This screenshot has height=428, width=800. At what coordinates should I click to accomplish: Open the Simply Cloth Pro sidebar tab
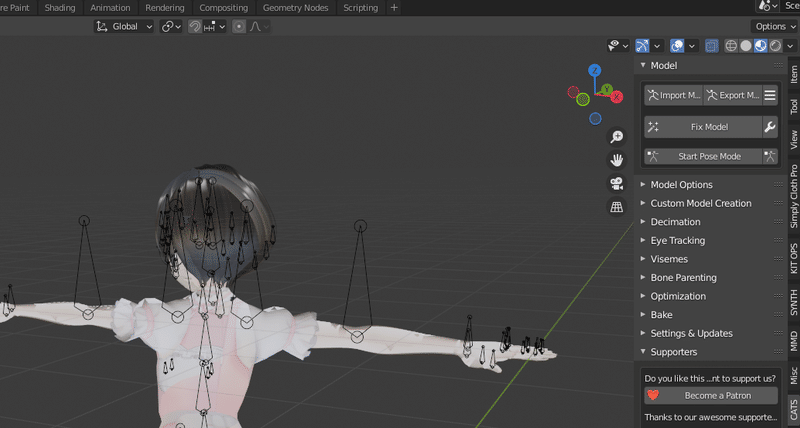tap(794, 196)
